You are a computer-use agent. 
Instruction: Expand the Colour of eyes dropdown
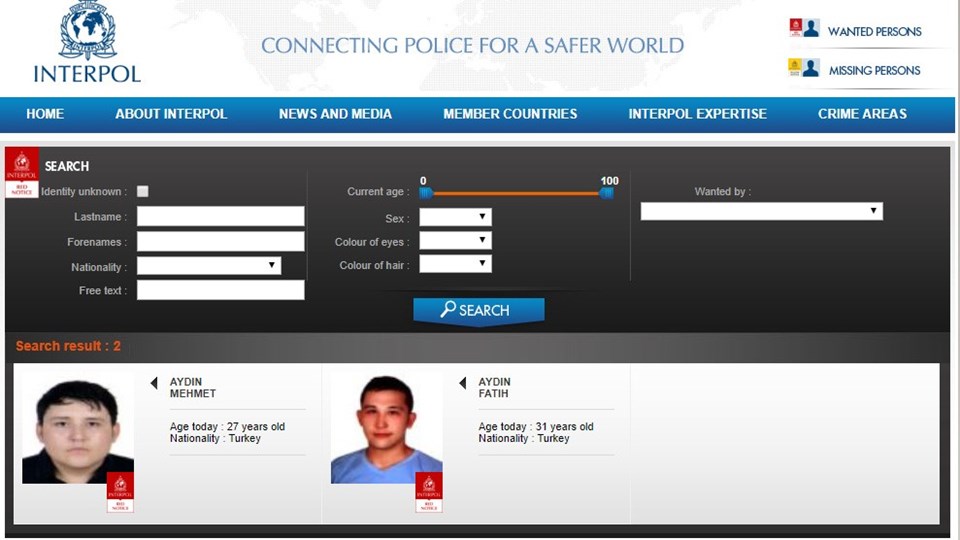[x=455, y=241]
